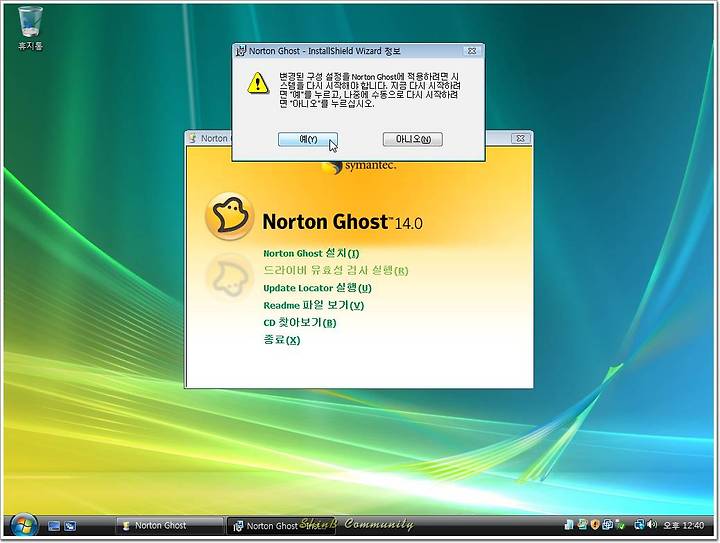Close the InstallShield Wizard 정보 dialog
This screenshot has height=543, width=720.
tap(472, 51)
